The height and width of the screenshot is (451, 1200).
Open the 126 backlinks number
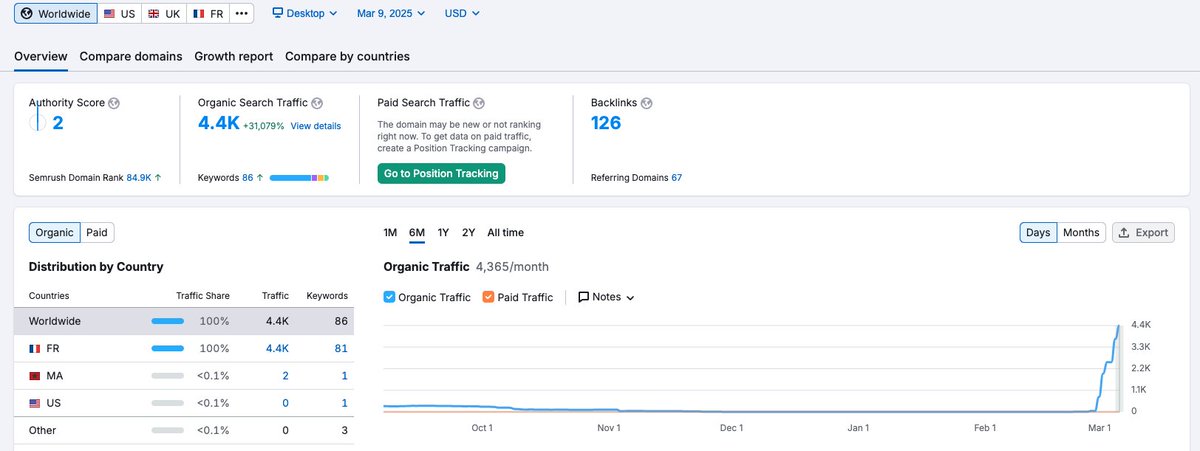pyautogui.click(x=606, y=123)
